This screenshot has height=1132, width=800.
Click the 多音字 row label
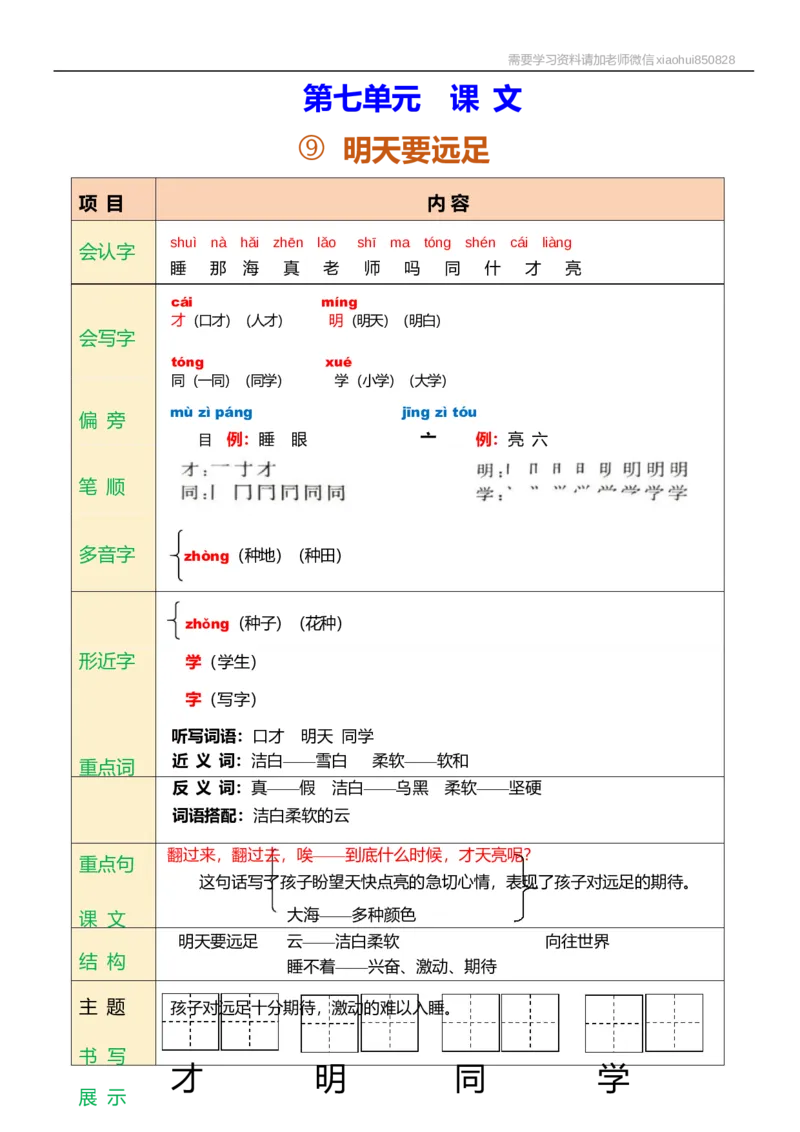108,555
